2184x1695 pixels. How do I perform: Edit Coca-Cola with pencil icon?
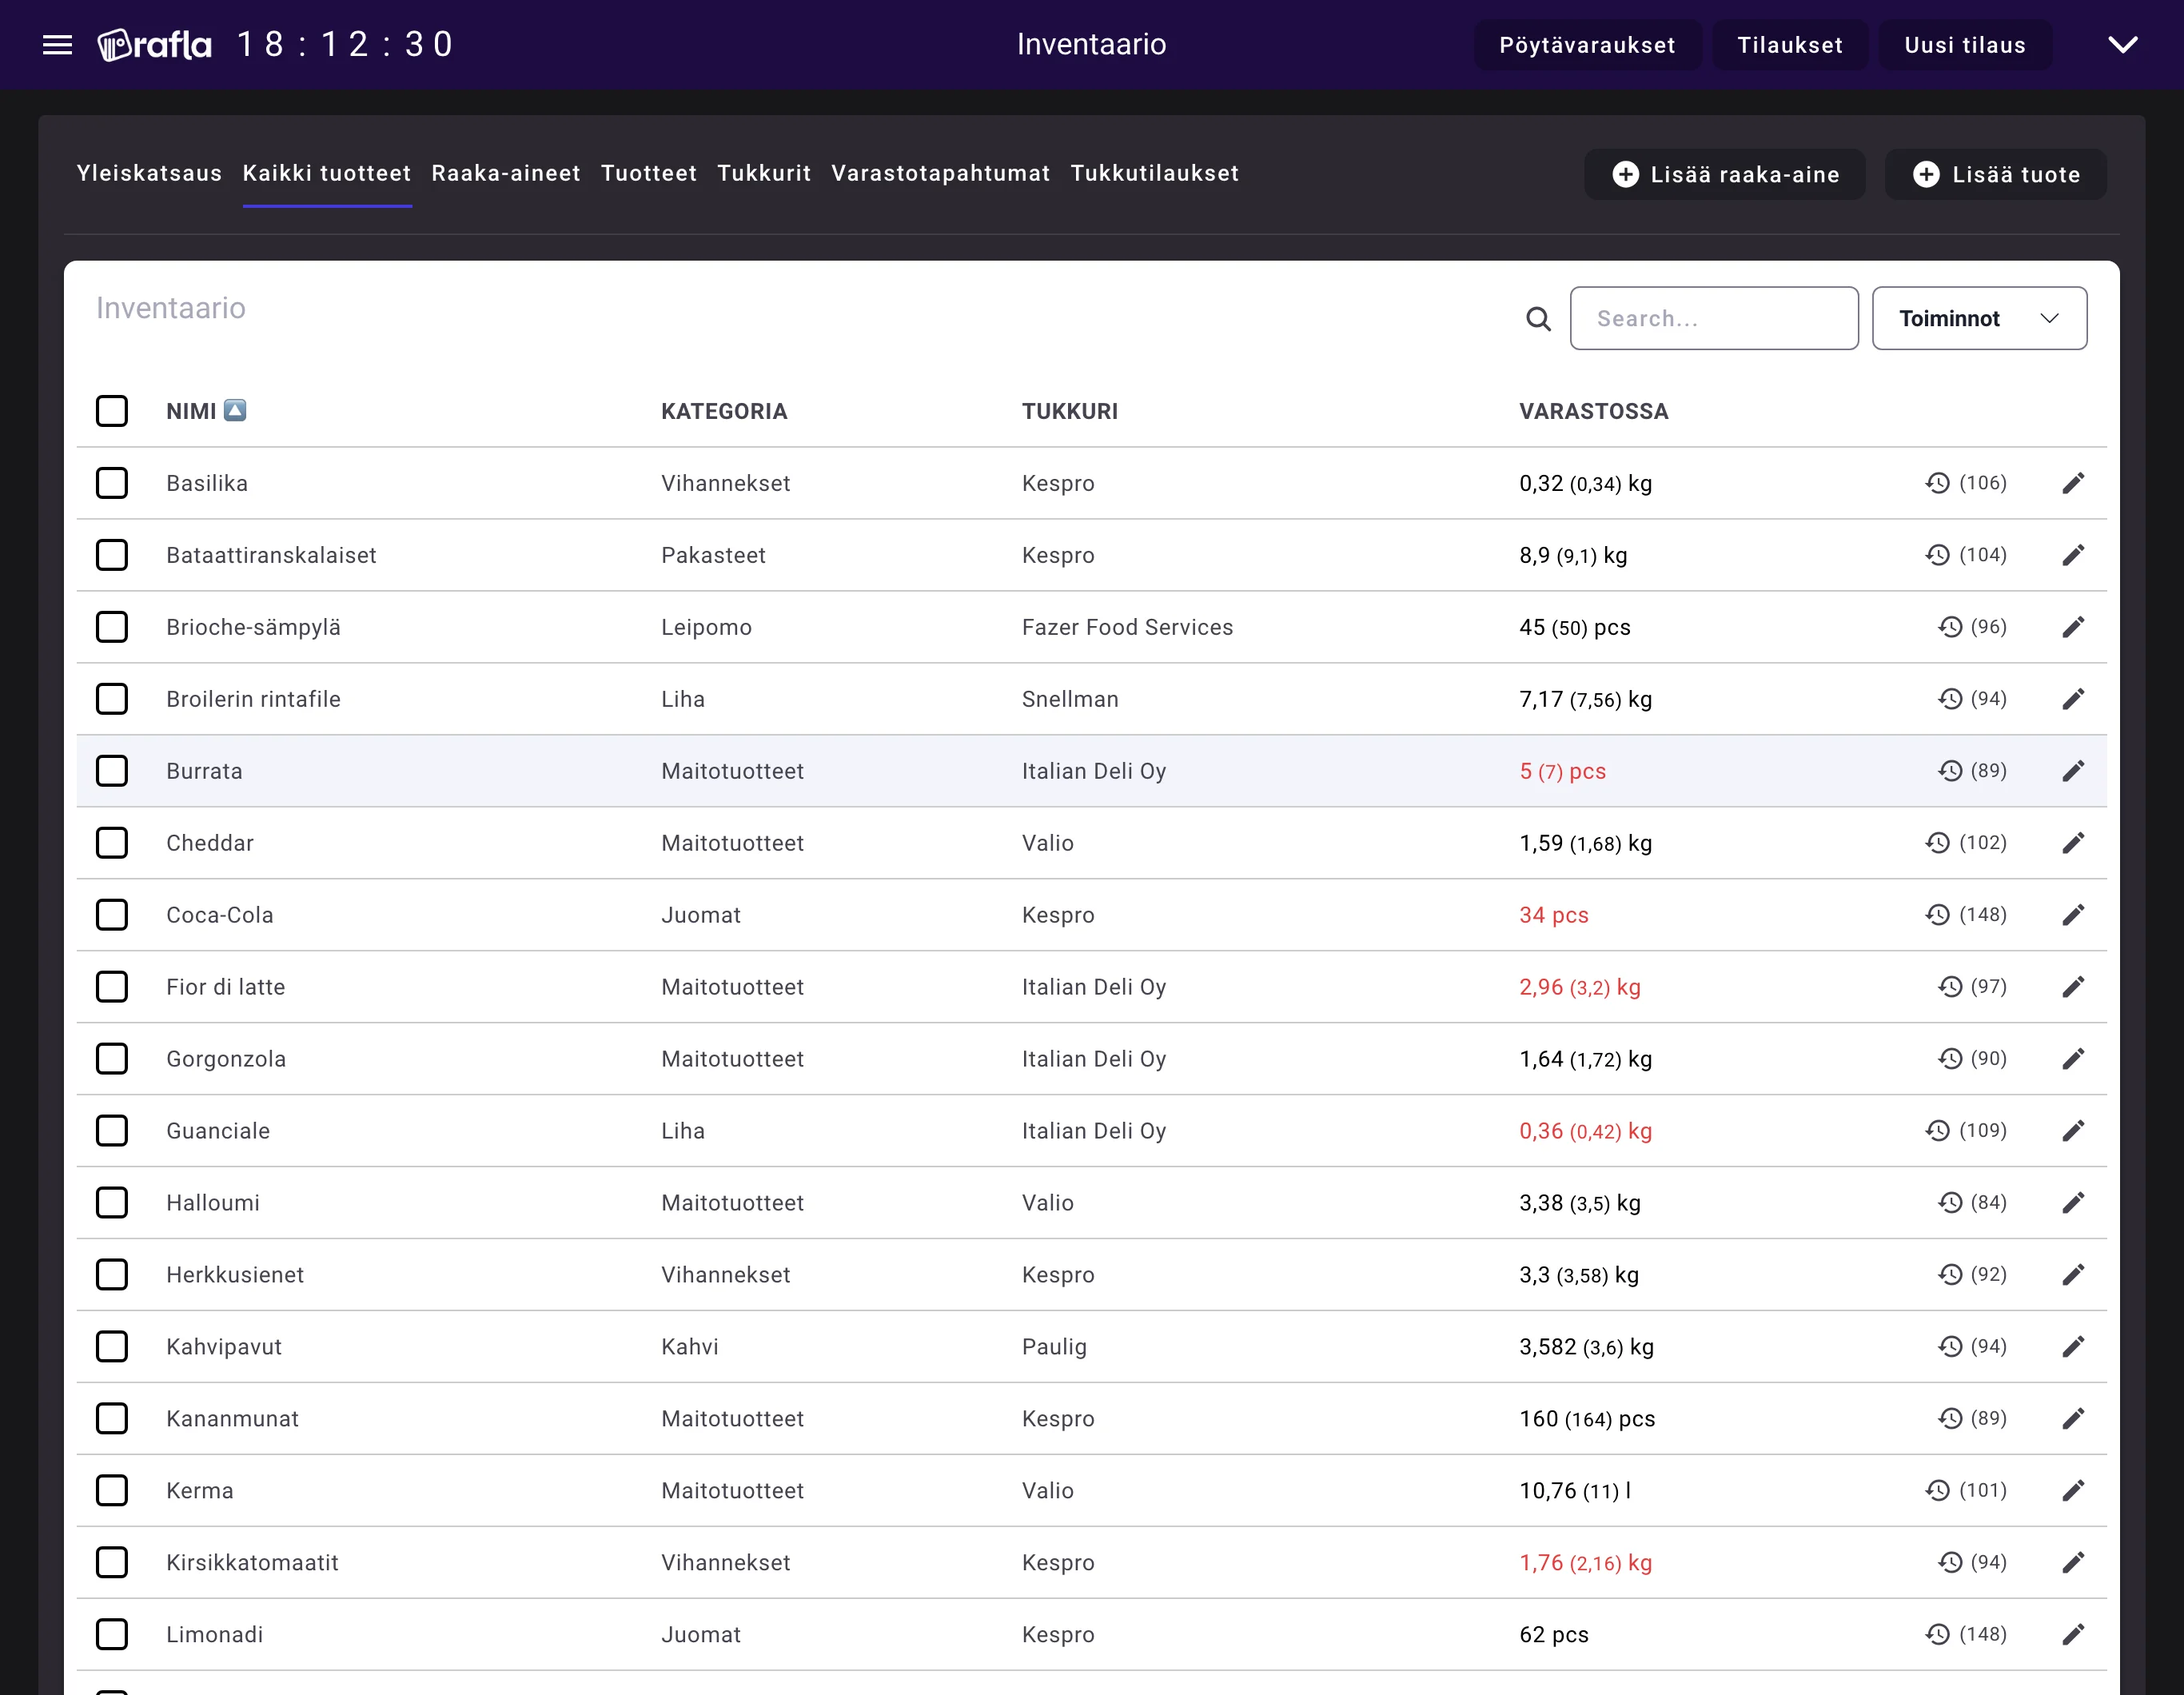(x=2073, y=915)
